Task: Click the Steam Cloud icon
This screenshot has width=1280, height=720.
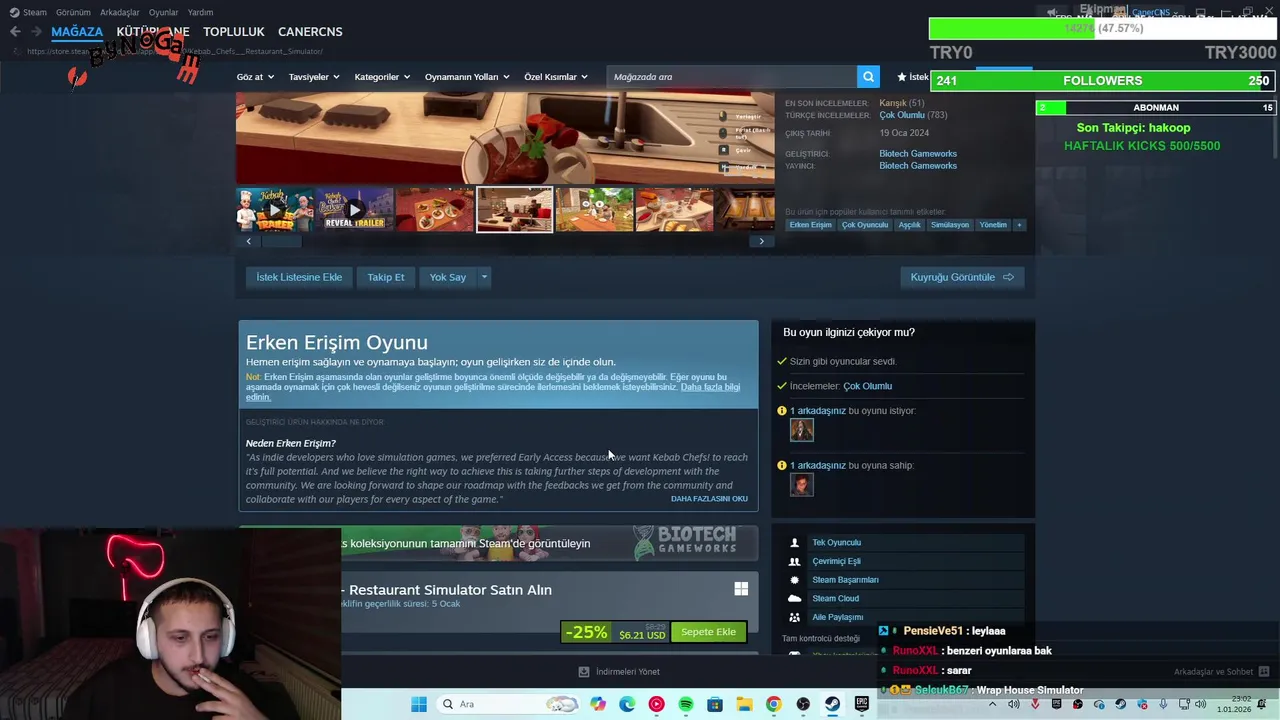Action: tap(794, 598)
